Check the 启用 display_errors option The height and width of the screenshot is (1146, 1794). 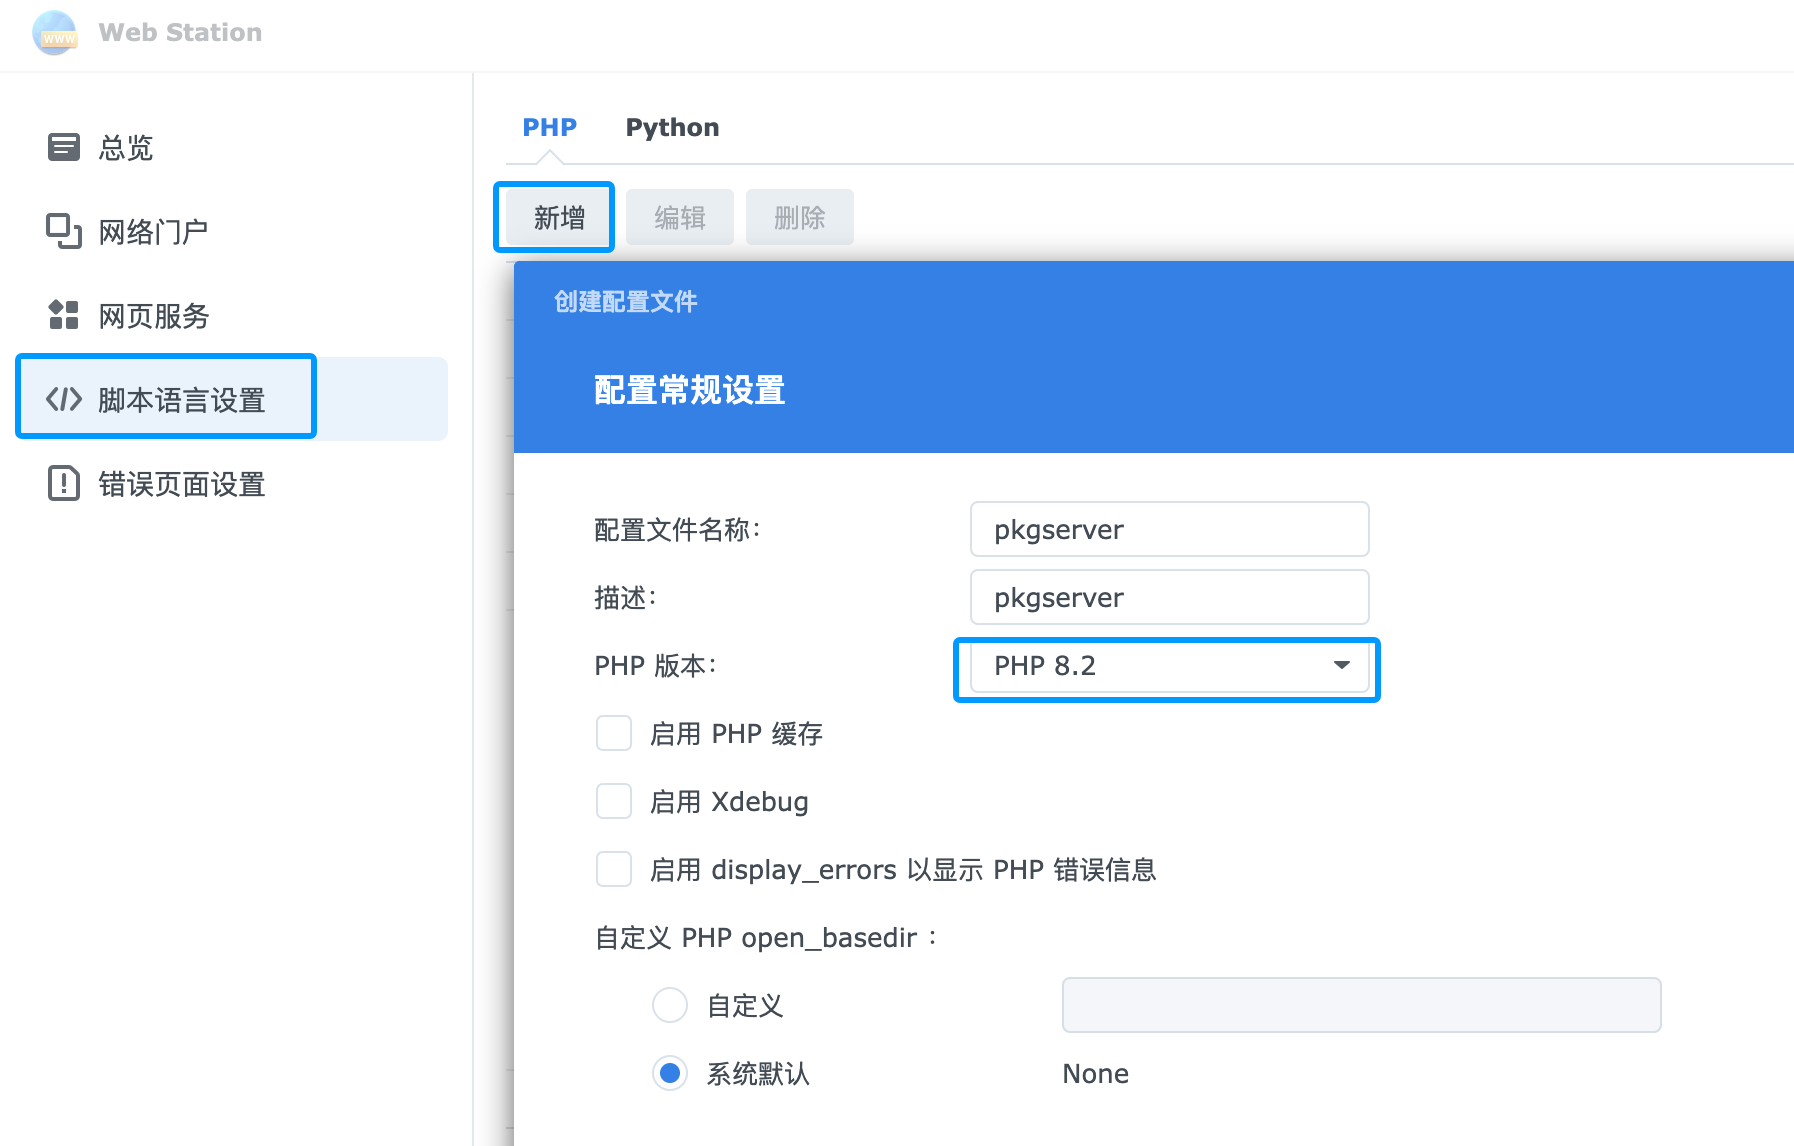pyautogui.click(x=614, y=869)
